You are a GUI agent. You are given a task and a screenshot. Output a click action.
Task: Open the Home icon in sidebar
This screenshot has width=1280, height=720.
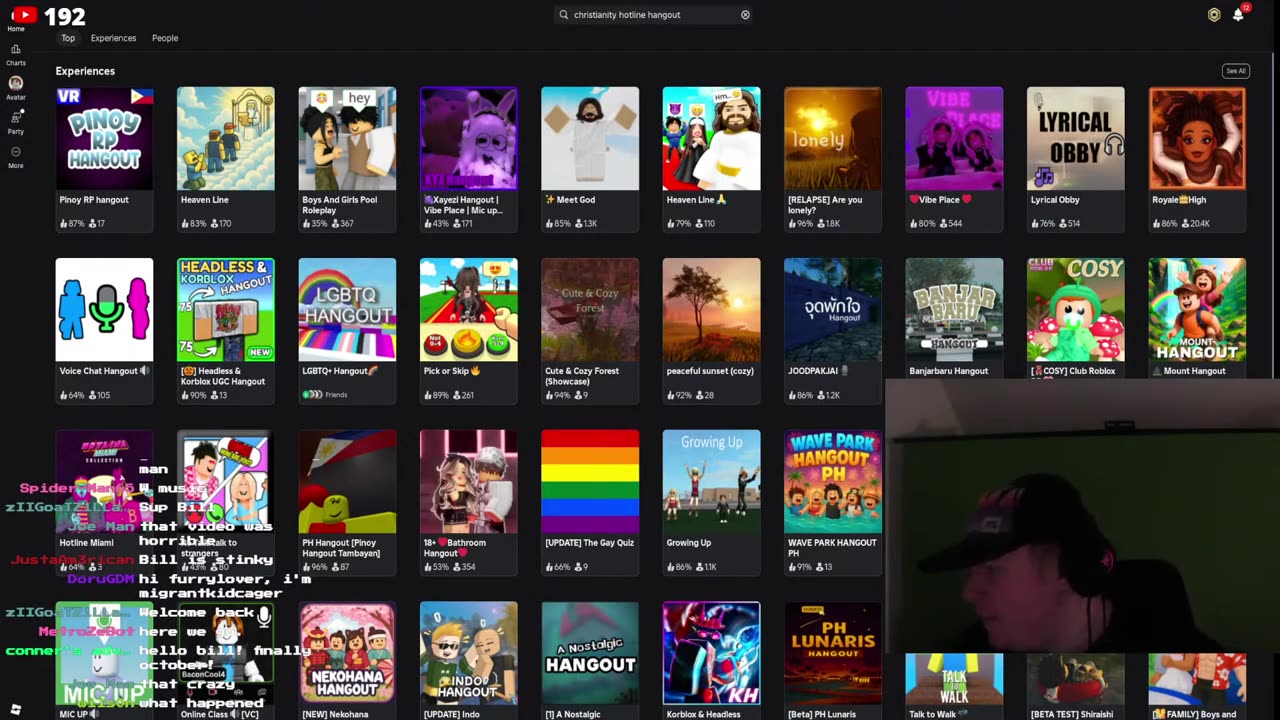click(16, 19)
